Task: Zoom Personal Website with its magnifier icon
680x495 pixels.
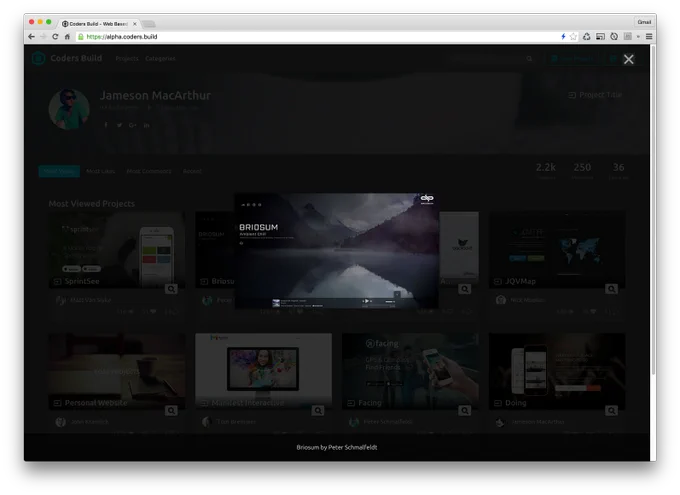Action: pyautogui.click(x=171, y=410)
